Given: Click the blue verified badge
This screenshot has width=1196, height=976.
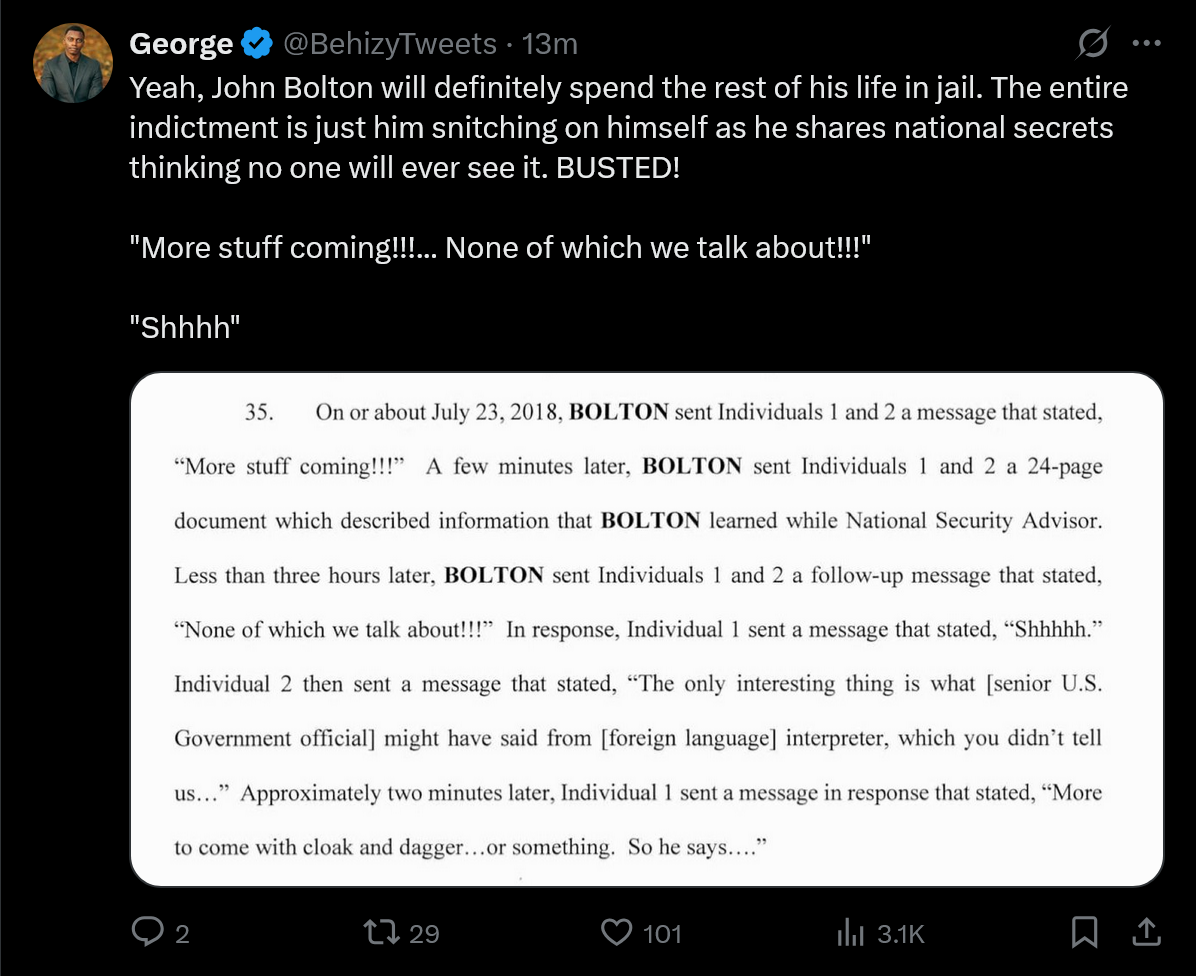Looking at the screenshot, I should click(x=258, y=44).
